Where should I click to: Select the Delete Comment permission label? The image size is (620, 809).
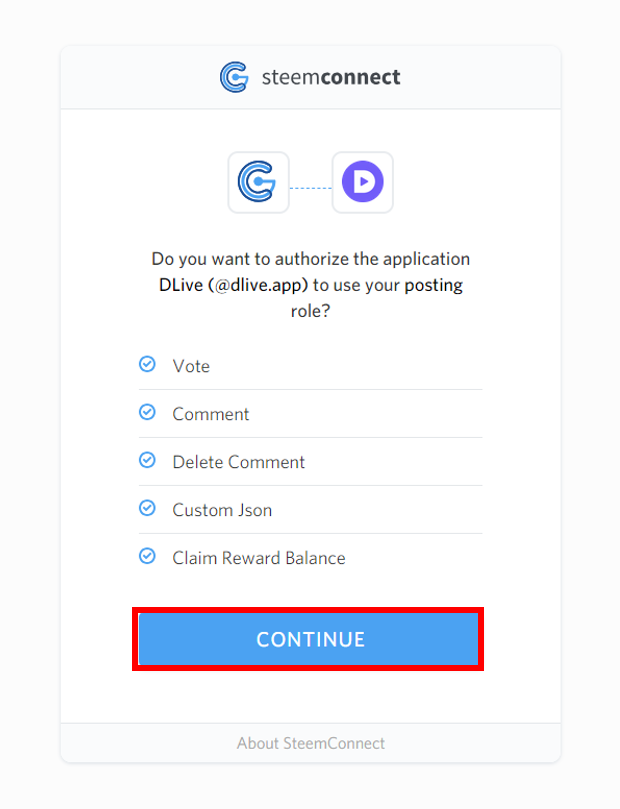(239, 462)
